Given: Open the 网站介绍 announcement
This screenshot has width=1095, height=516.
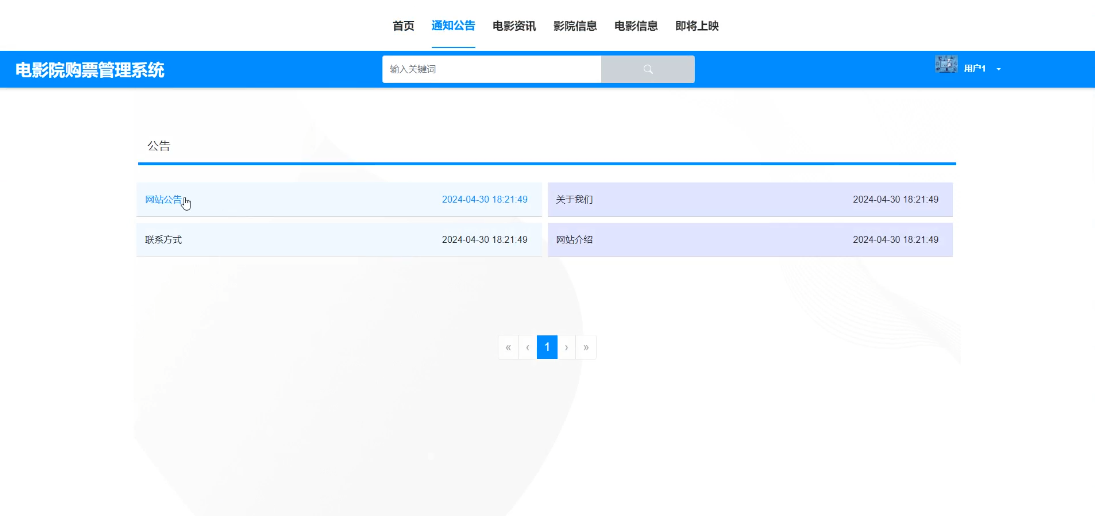Looking at the screenshot, I should pyautogui.click(x=750, y=239).
